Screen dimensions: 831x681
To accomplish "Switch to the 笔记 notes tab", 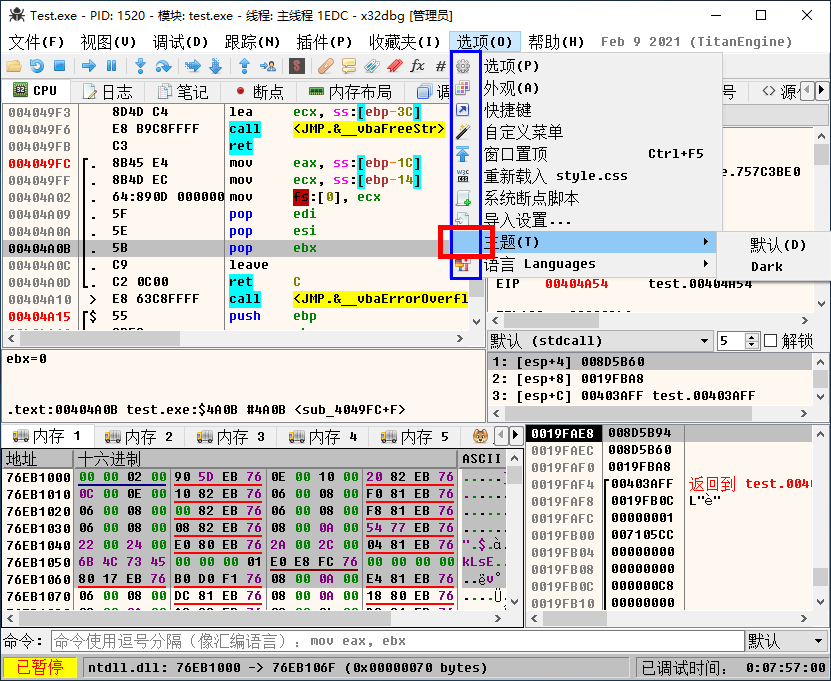I will tap(183, 92).
